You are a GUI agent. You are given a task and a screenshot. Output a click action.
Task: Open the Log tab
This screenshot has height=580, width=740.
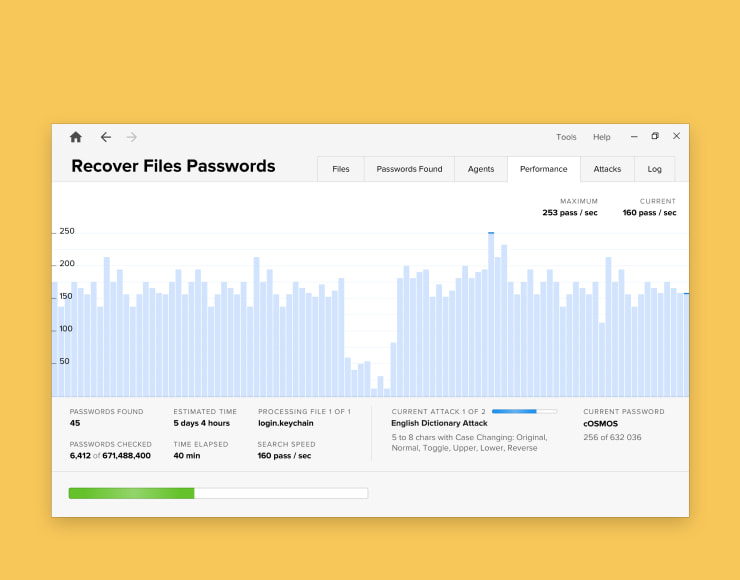coord(654,169)
